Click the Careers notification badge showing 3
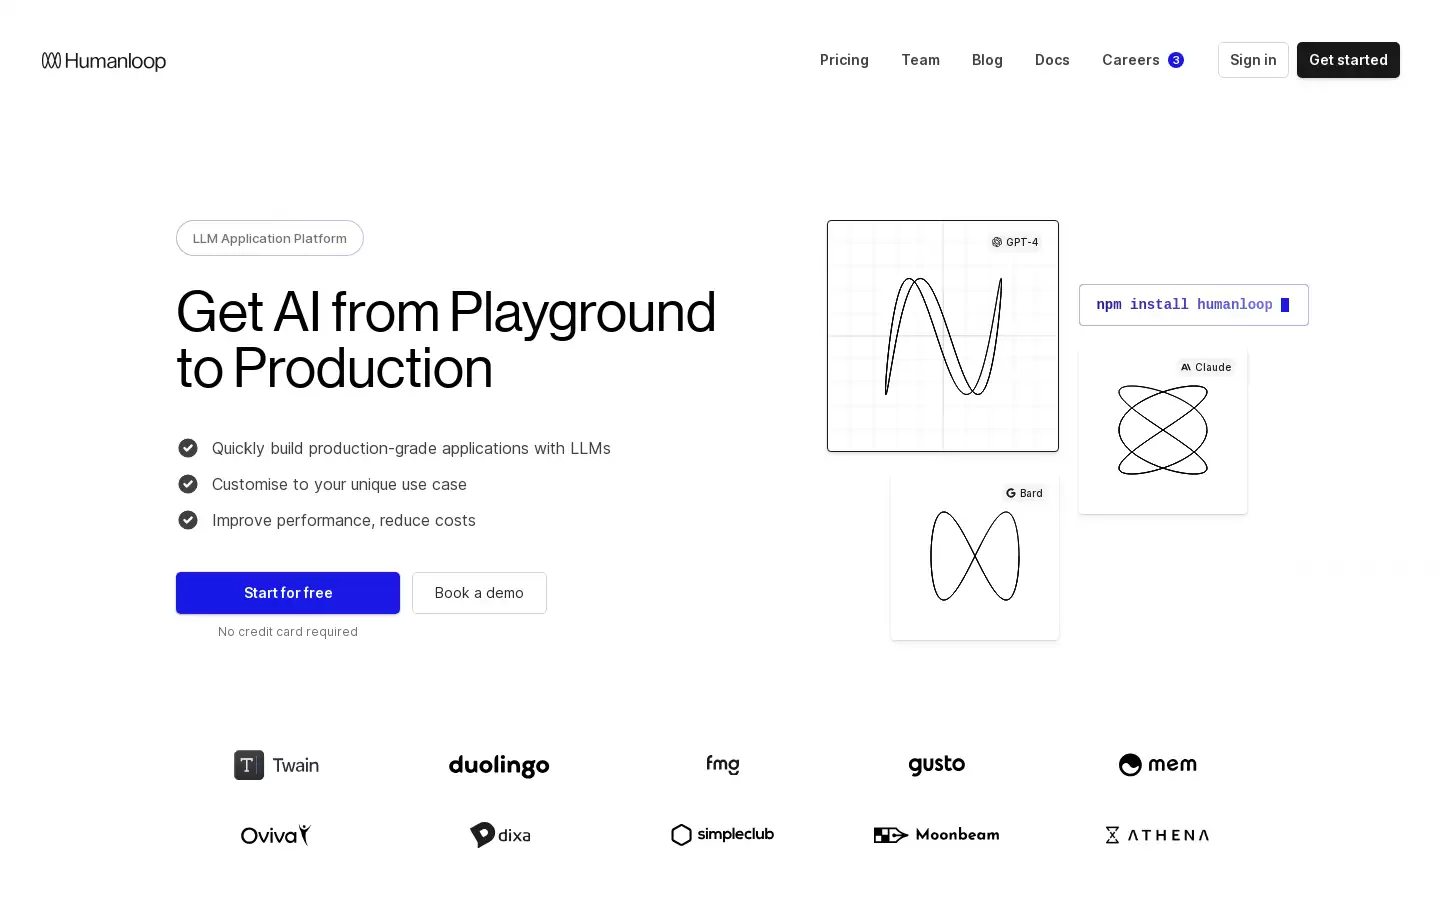This screenshot has height=900, width=1440. click(x=1176, y=60)
